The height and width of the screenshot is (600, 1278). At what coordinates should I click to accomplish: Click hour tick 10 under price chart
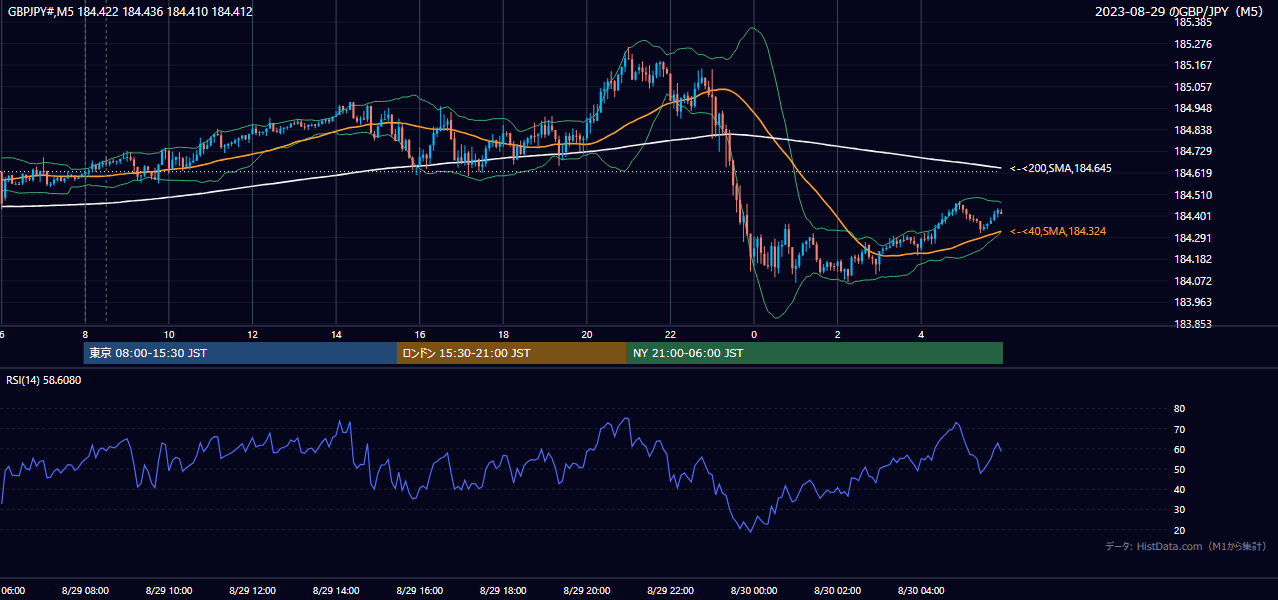click(169, 334)
